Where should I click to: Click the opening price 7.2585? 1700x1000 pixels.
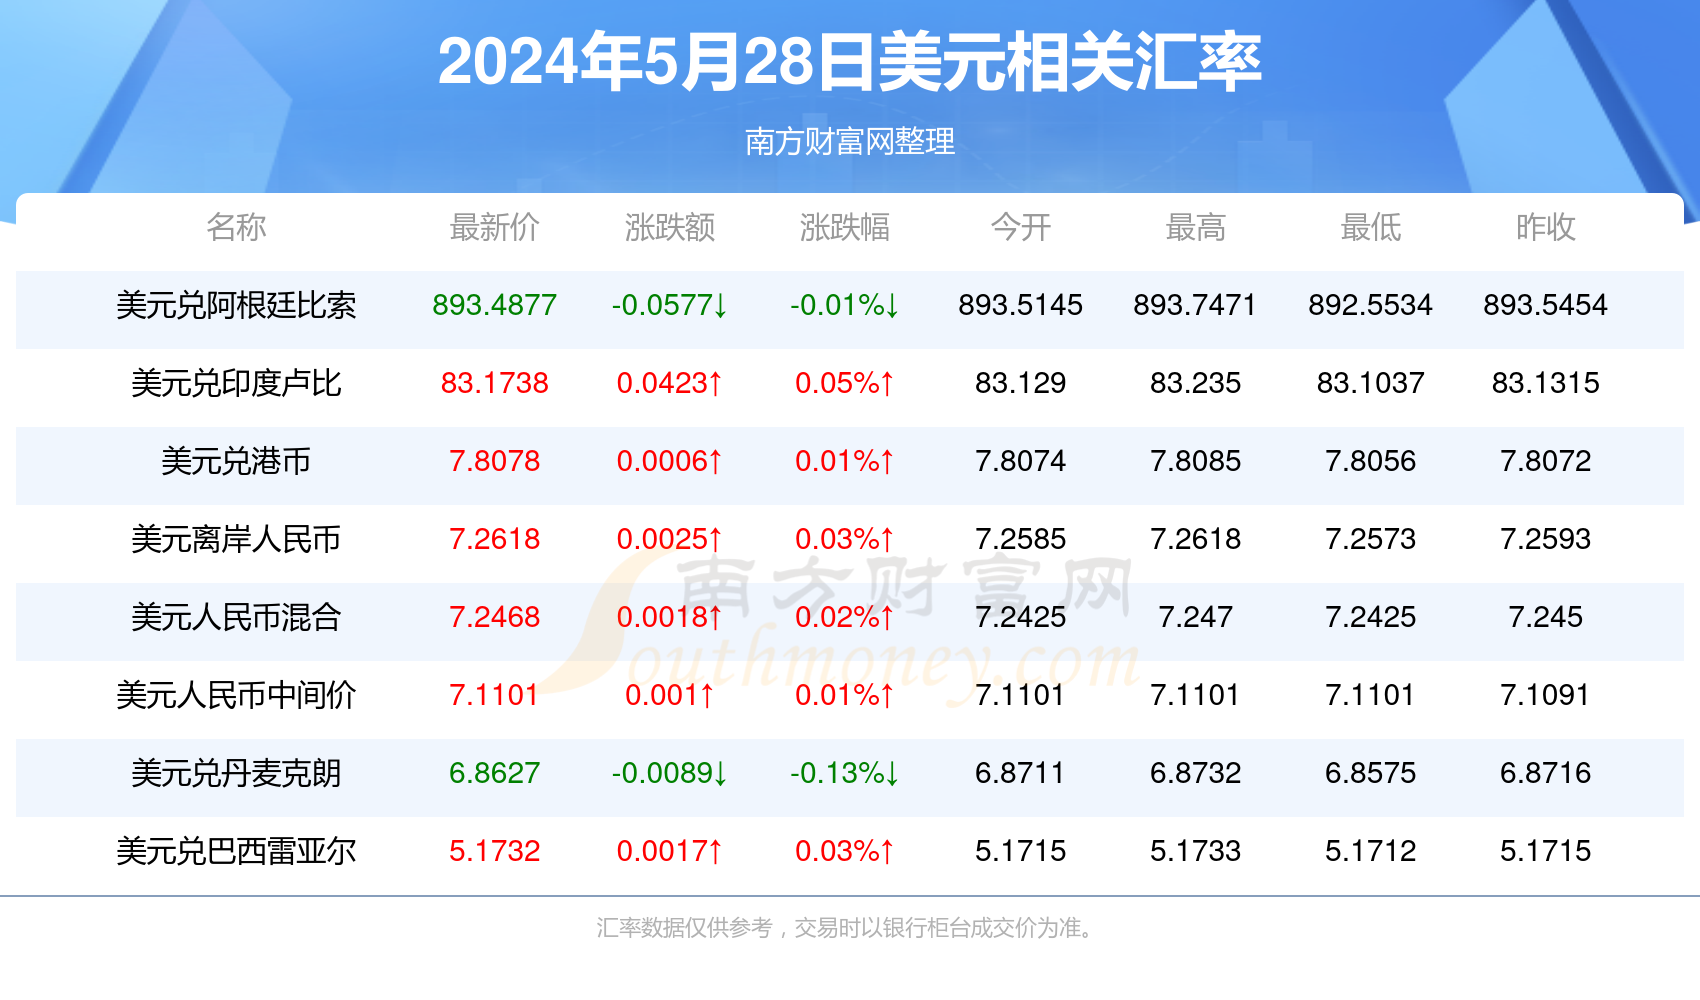point(1020,539)
